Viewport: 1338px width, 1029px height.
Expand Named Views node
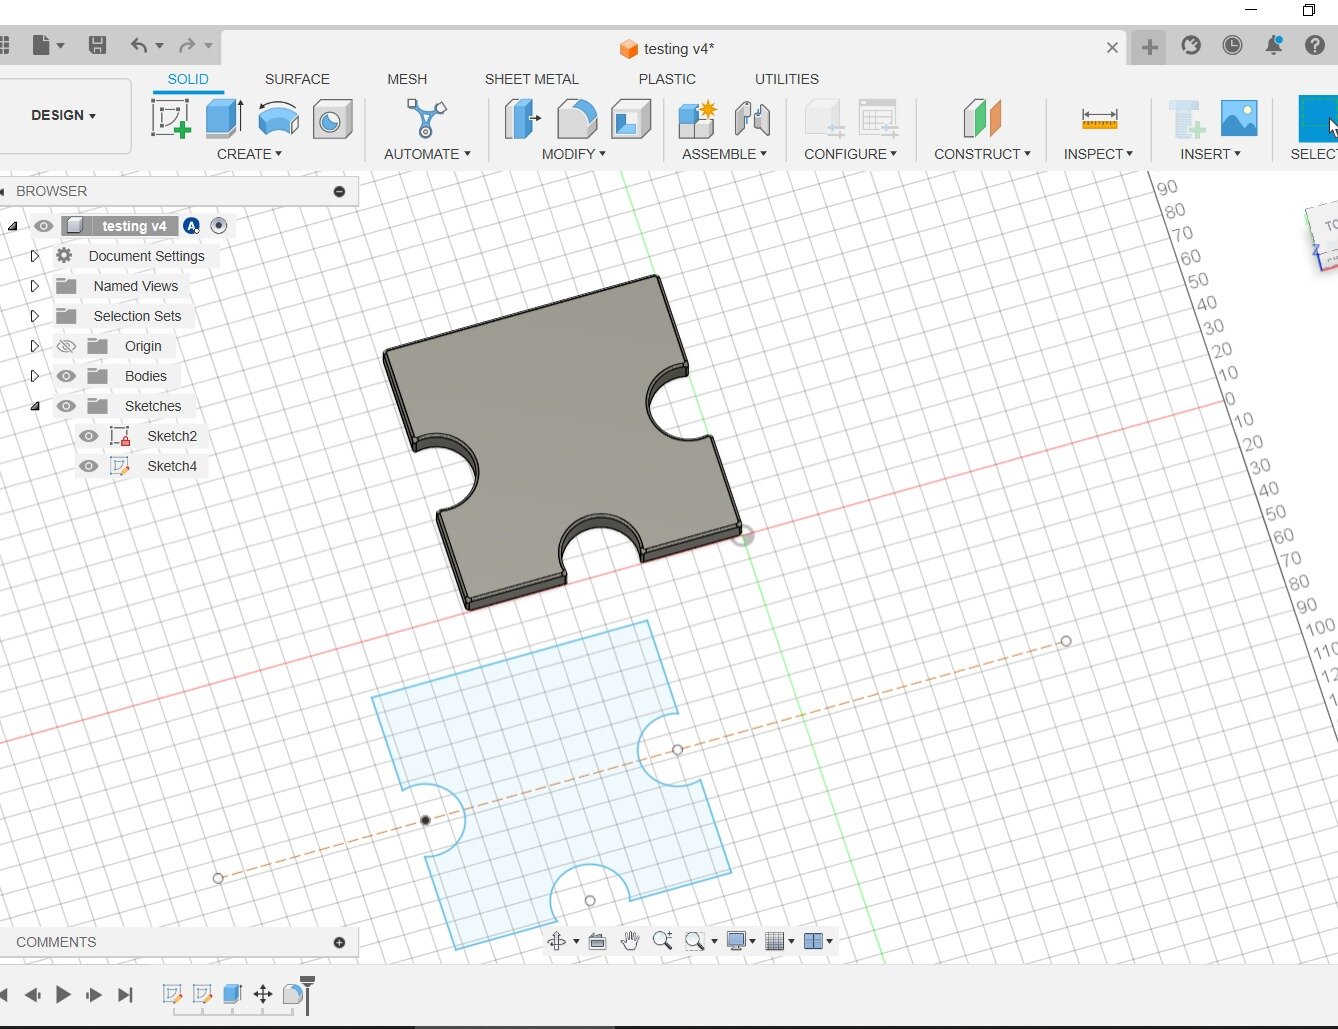pos(35,286)
